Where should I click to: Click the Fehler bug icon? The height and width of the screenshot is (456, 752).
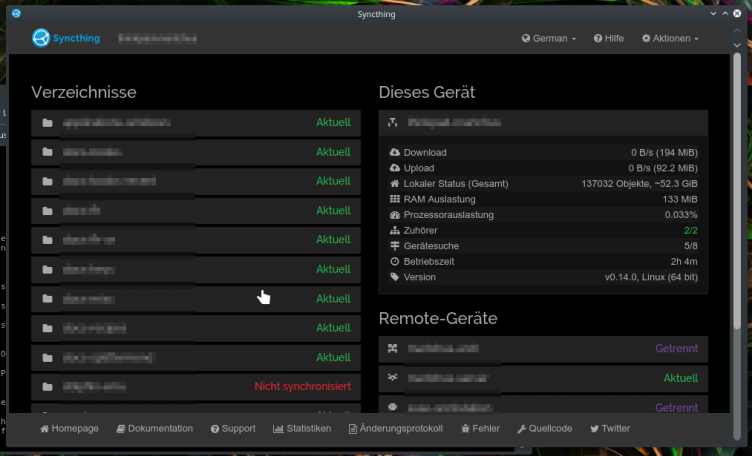pos(465,428)
